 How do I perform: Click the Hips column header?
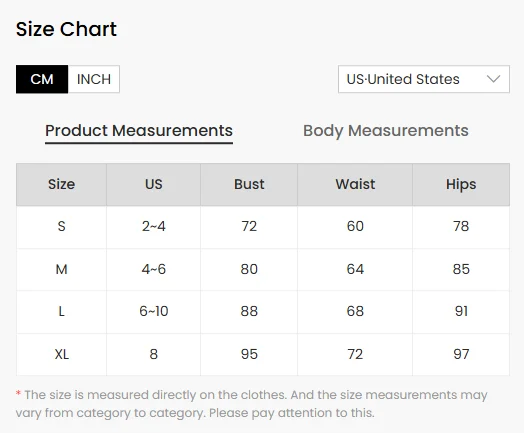(461, 184)
